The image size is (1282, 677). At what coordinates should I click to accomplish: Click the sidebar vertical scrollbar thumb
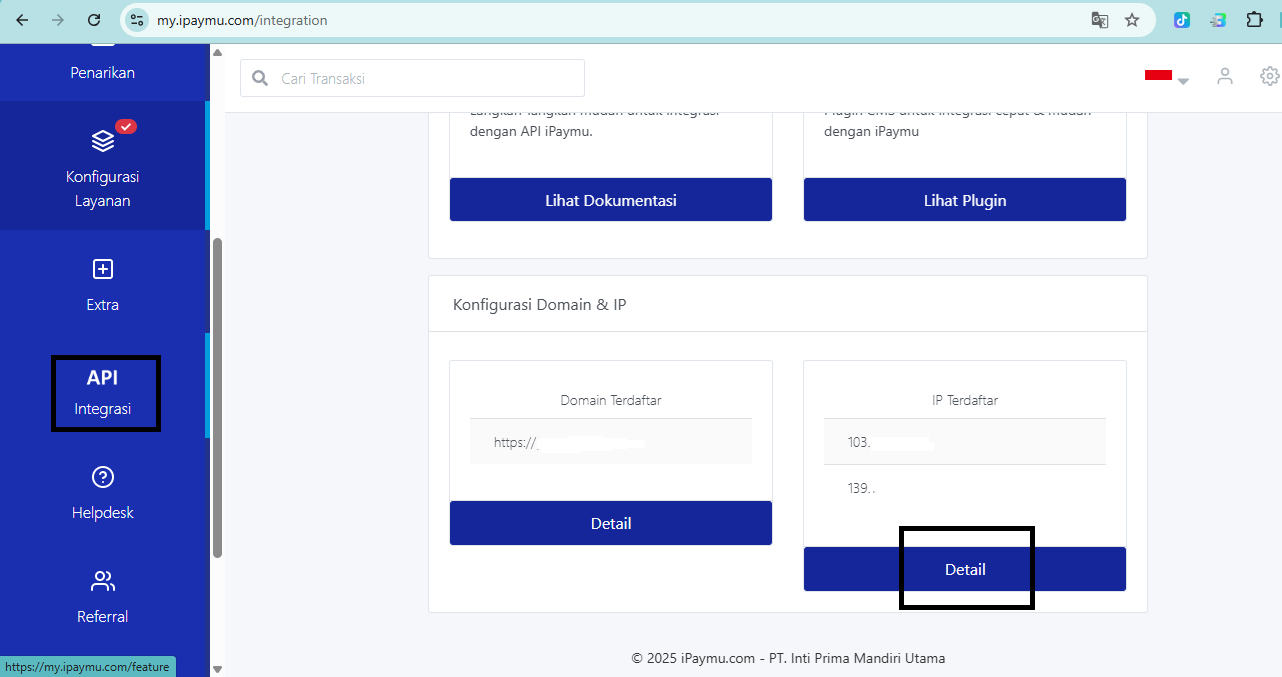tap(216, 397)
